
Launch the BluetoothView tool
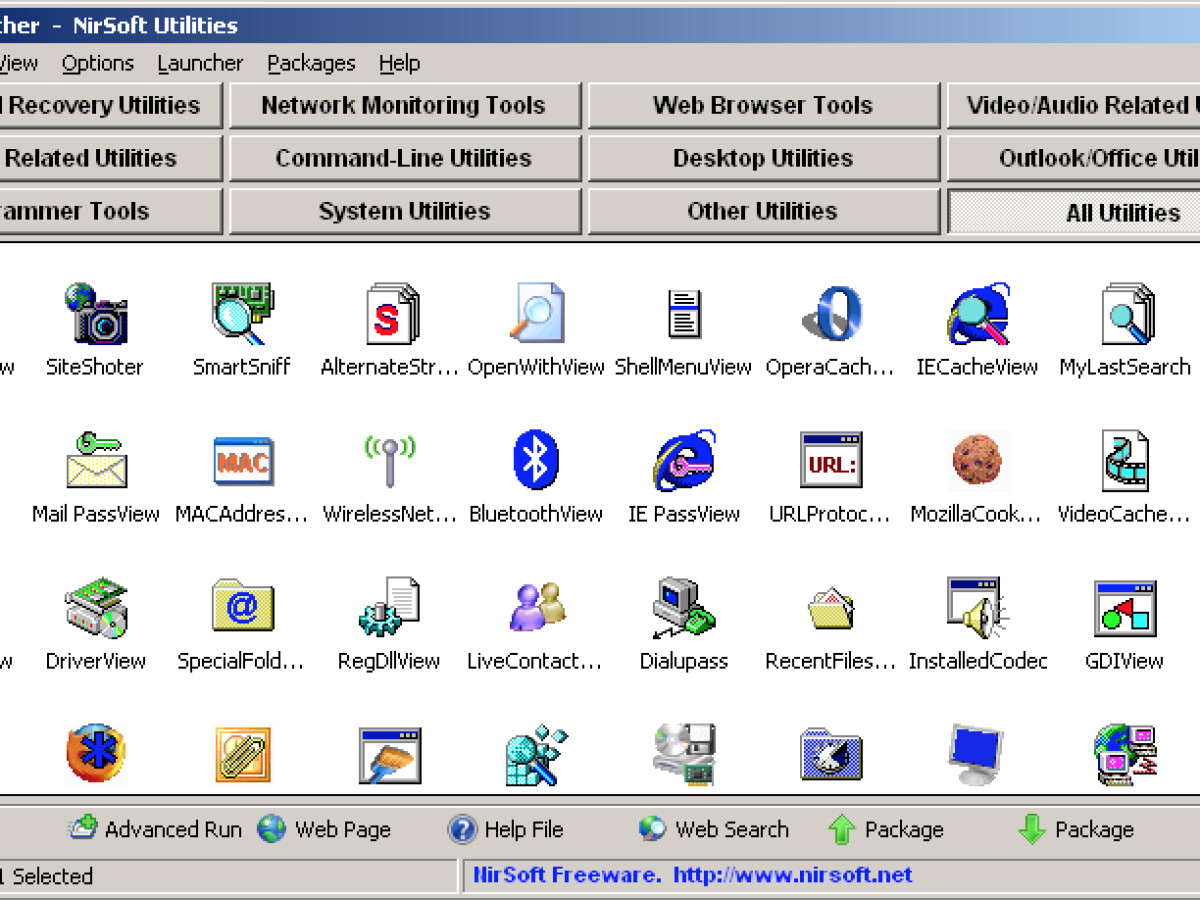[536, 460]
